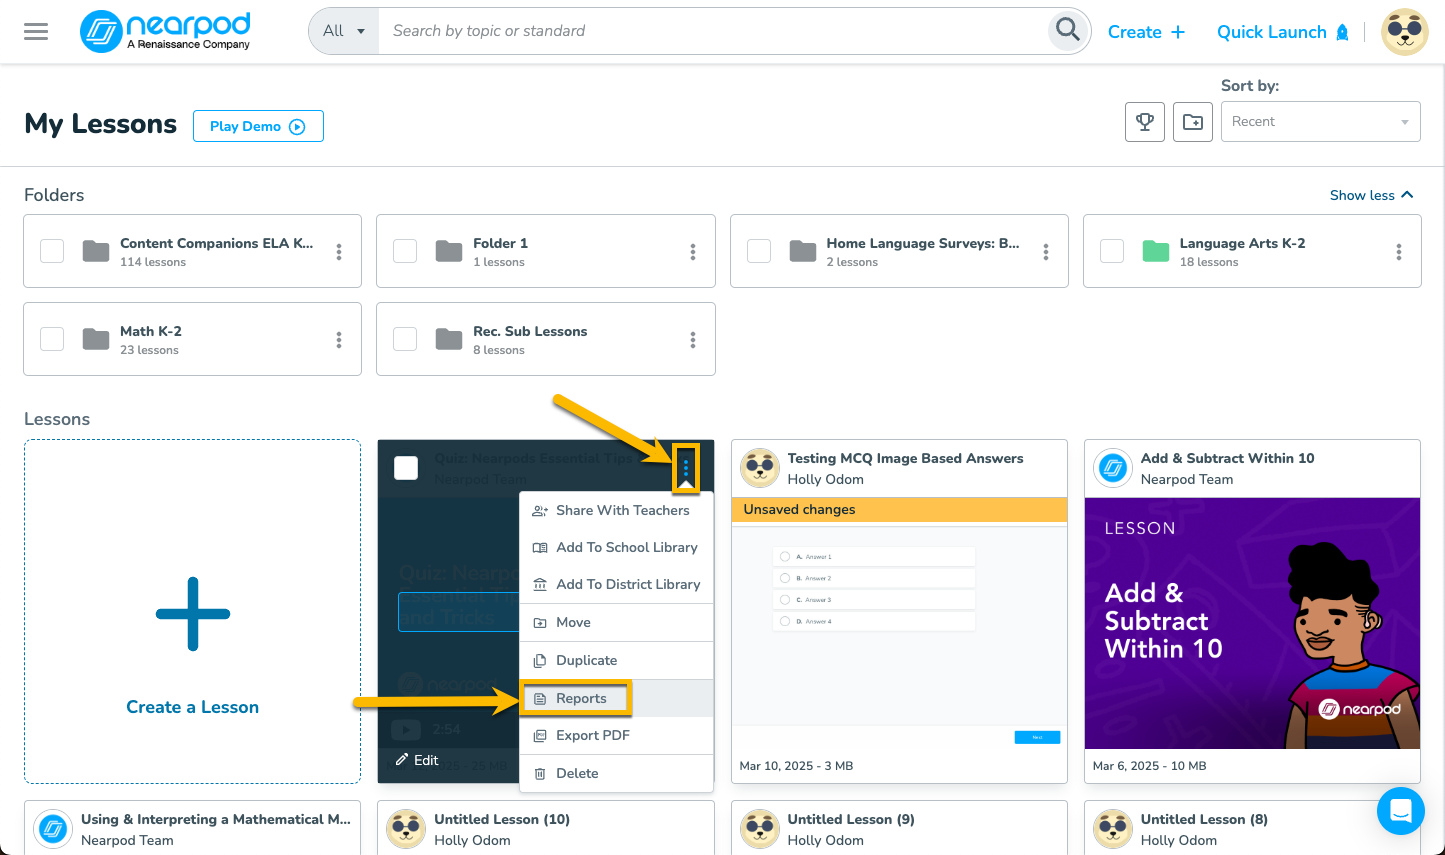Open the profile avatar menu
Viewport: 1445px width, 855px height.
tap(1404, 32)
